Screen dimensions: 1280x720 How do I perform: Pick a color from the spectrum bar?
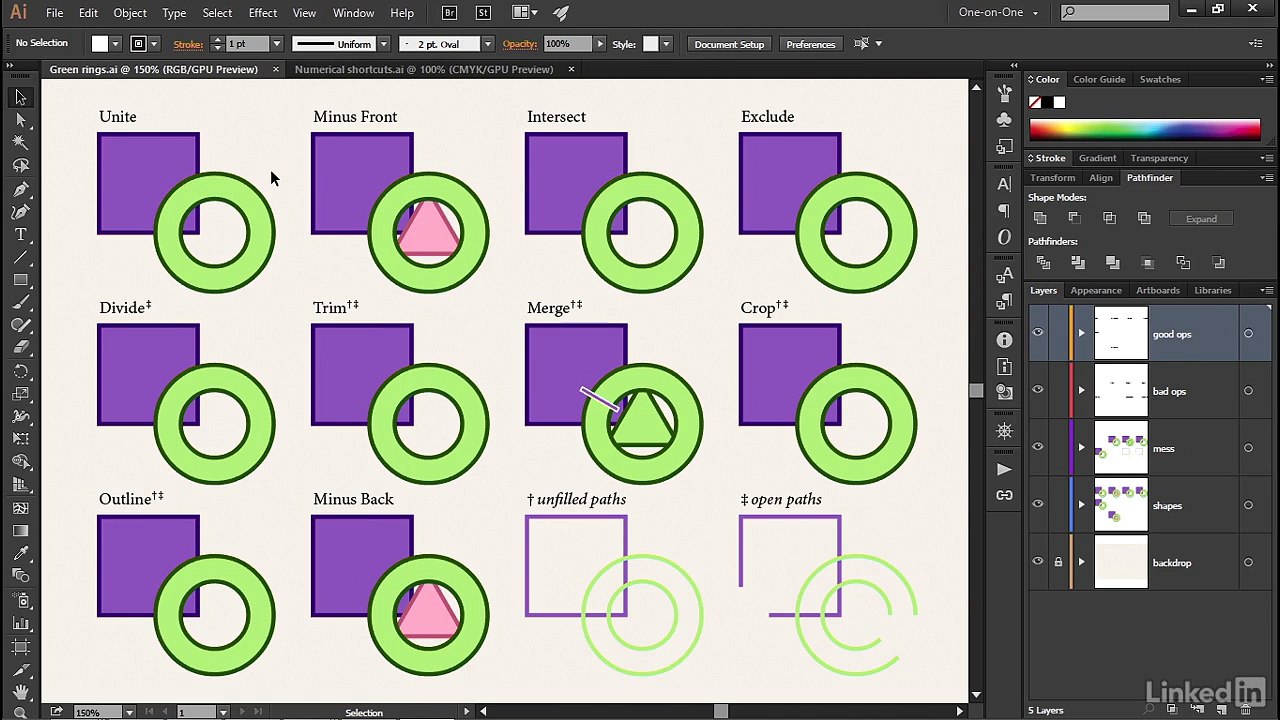point(1144,129)
